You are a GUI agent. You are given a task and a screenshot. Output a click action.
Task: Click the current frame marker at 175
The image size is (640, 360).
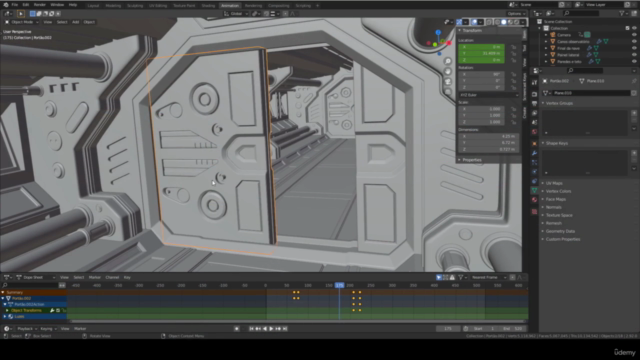click(339, 285)
